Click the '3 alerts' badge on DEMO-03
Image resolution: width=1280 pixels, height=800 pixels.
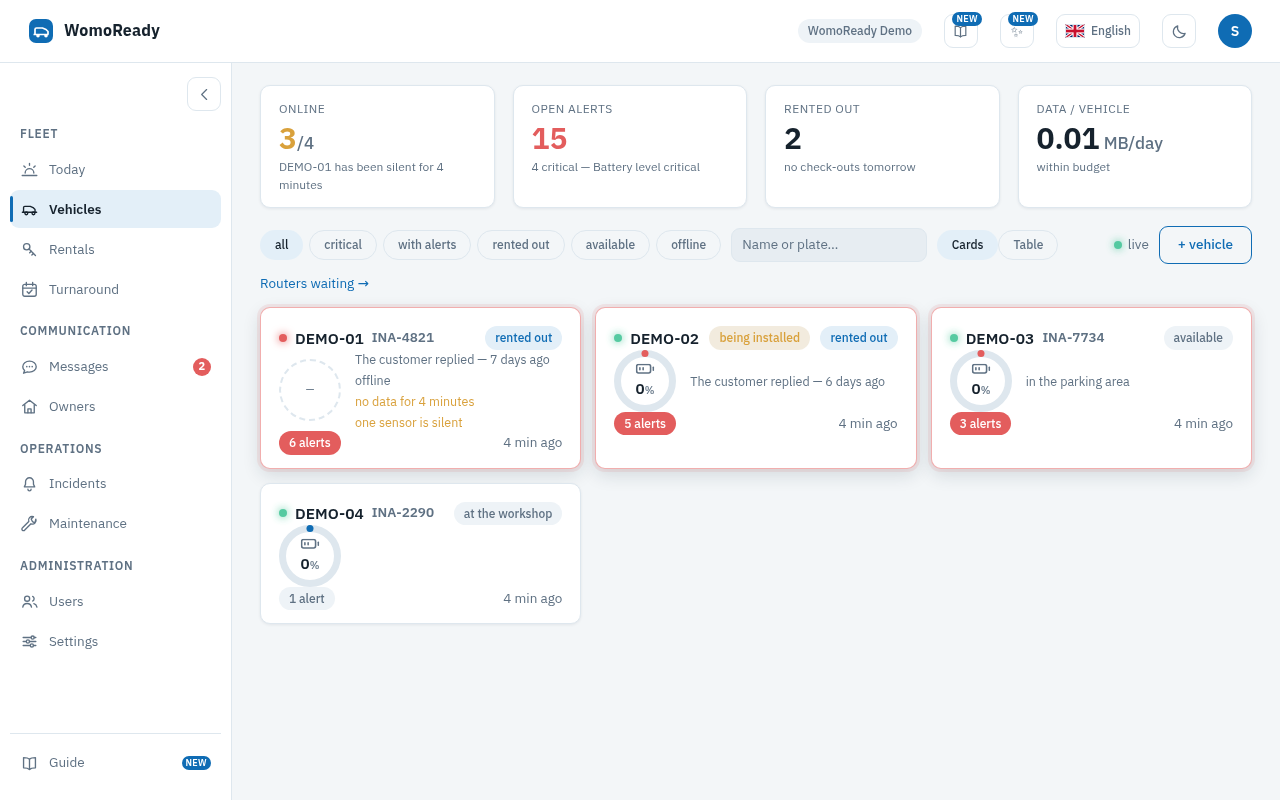coord(980,424)
